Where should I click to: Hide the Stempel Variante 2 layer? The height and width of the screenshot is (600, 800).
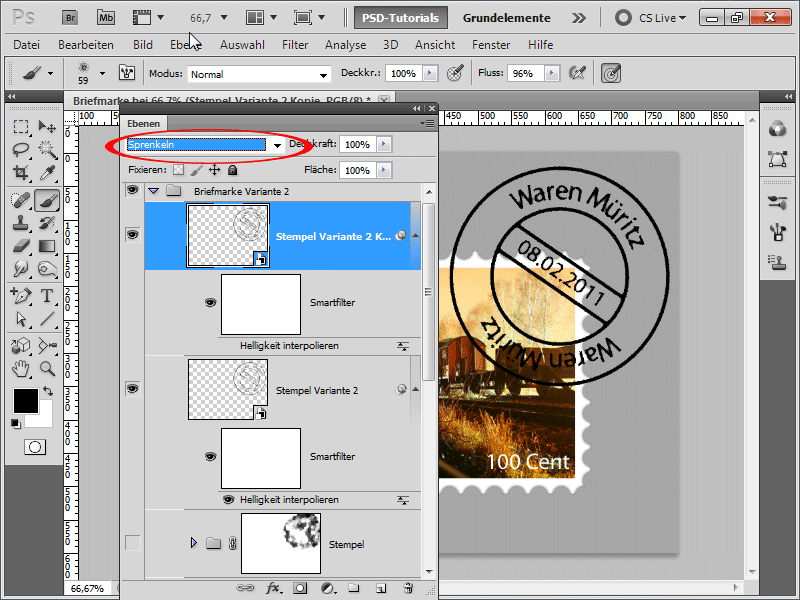tap(133, 389)
